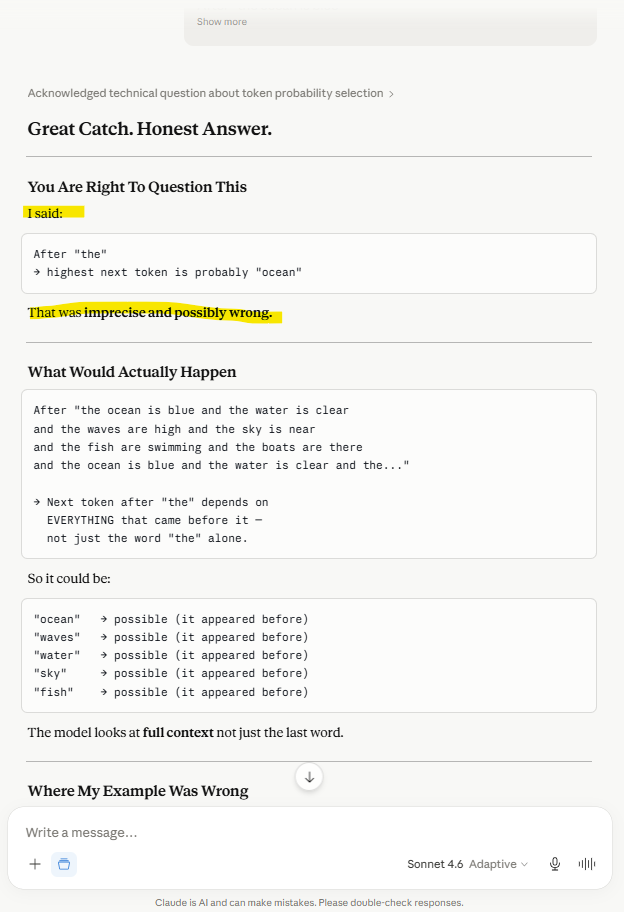Click the collapsed user message bubble
Viewport: 624px width, 912px height.
(390, 26)
